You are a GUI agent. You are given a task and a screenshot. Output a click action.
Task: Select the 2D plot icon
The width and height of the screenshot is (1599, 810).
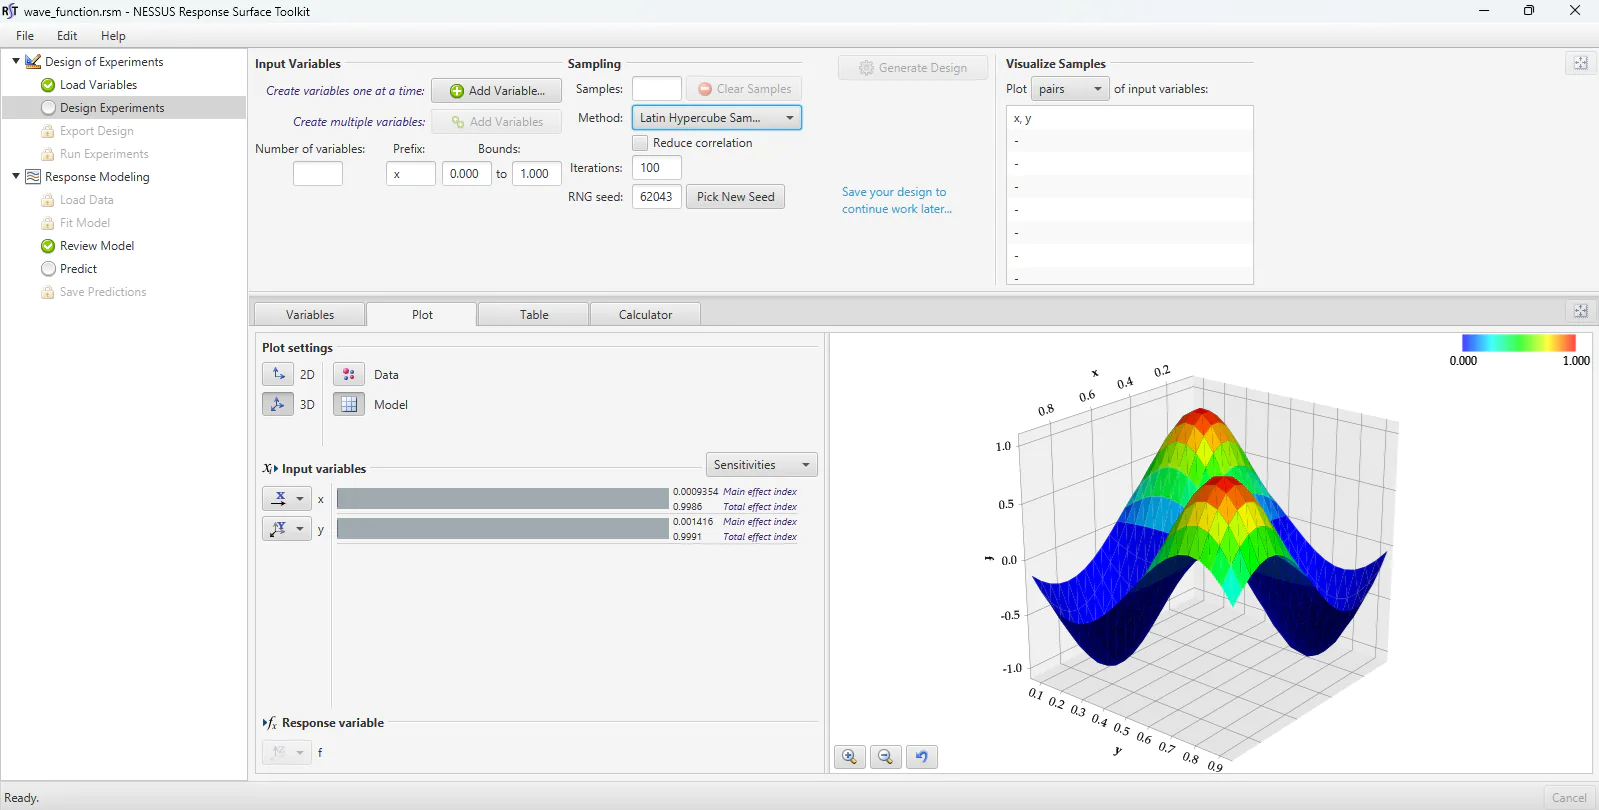click(x=278, y=374)
